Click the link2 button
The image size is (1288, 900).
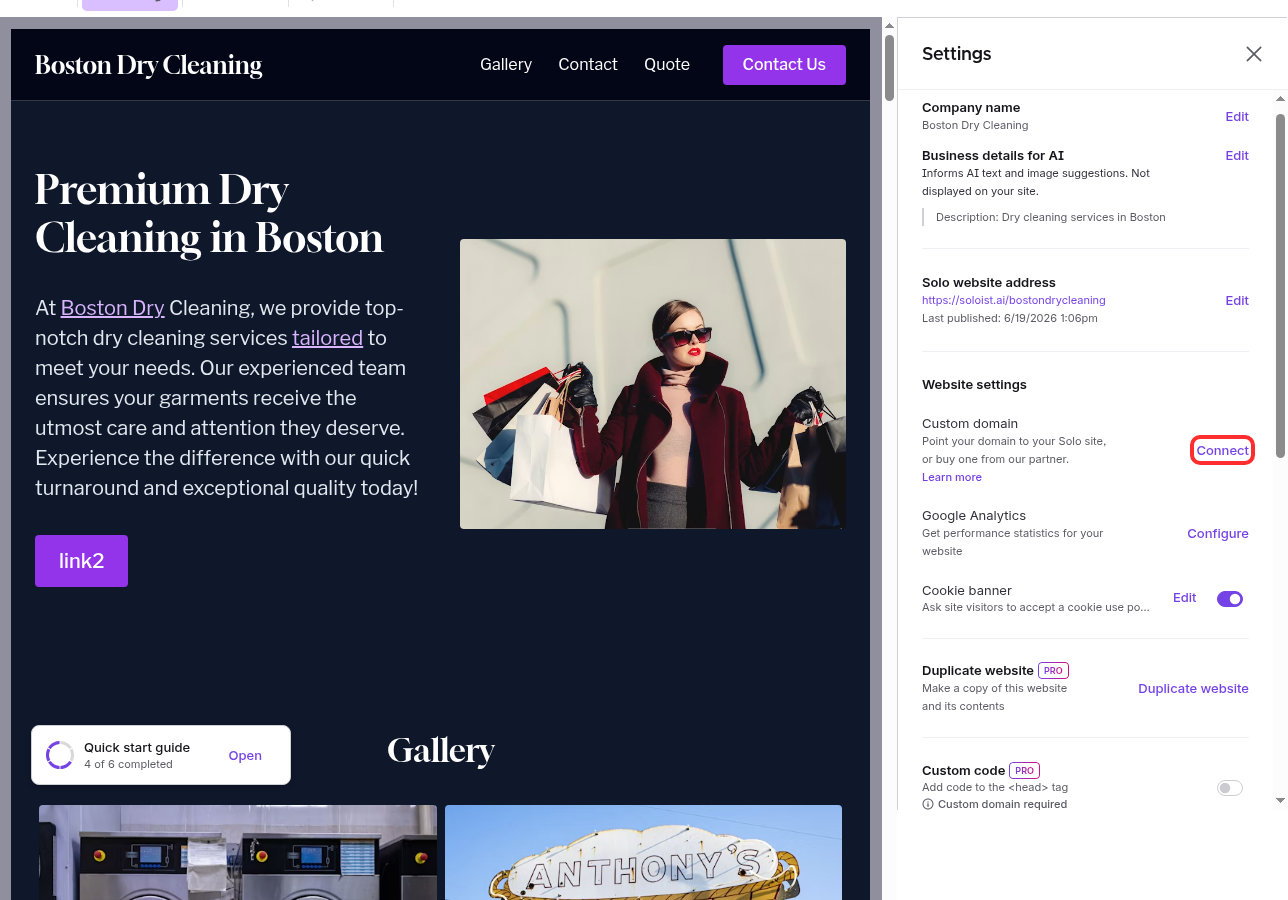coord(81,561)
